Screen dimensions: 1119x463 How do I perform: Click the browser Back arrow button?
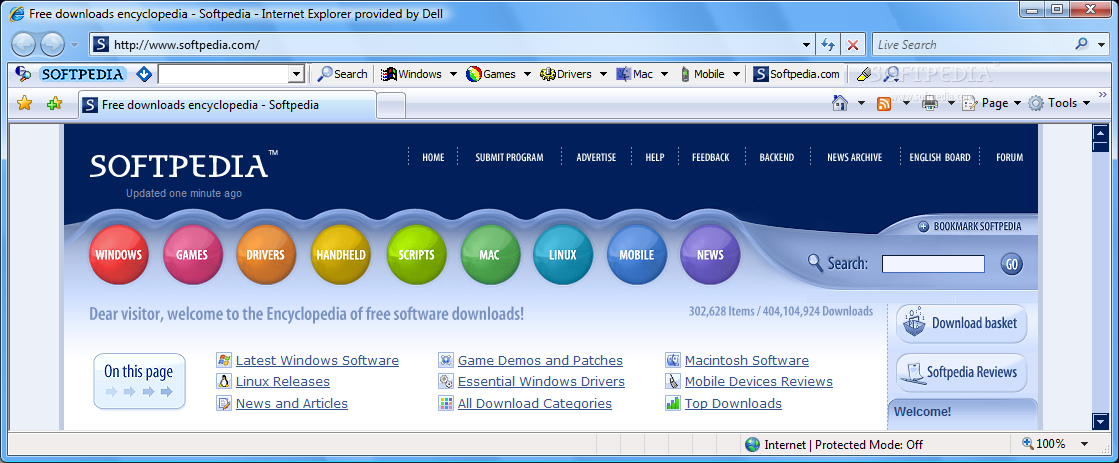point(24,45)
